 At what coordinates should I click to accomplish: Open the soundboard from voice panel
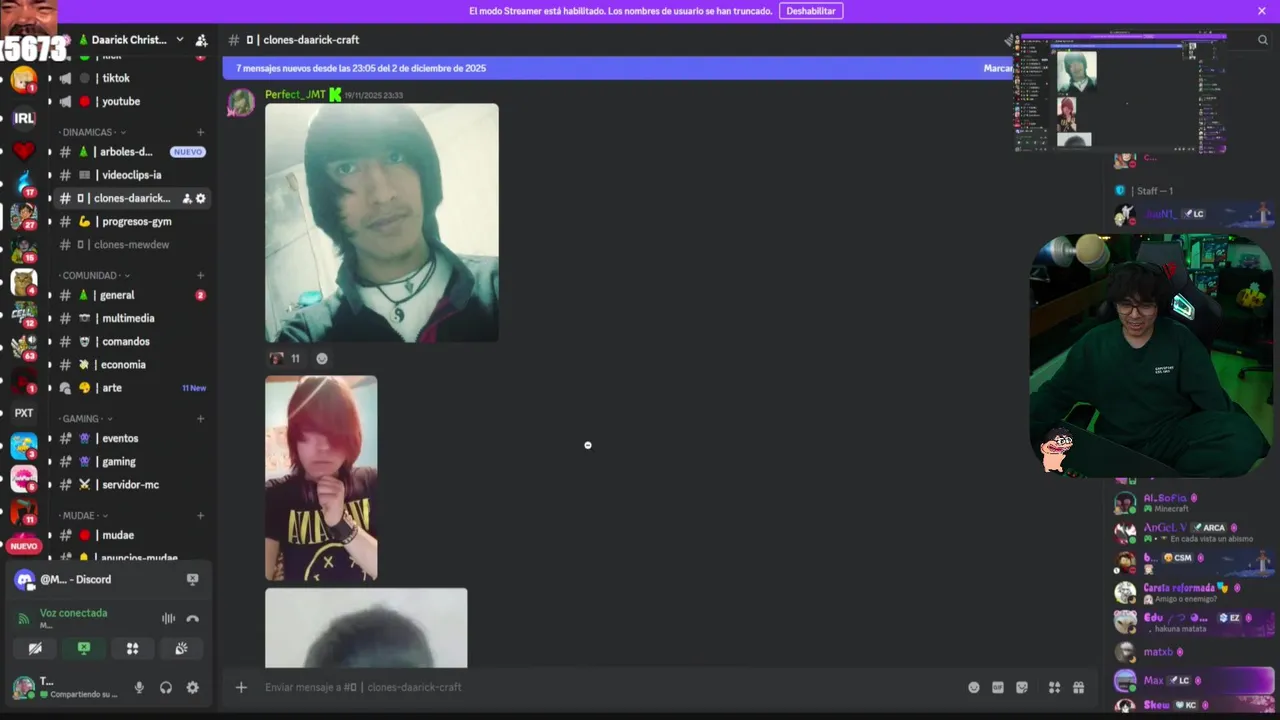tap(181, 648)
